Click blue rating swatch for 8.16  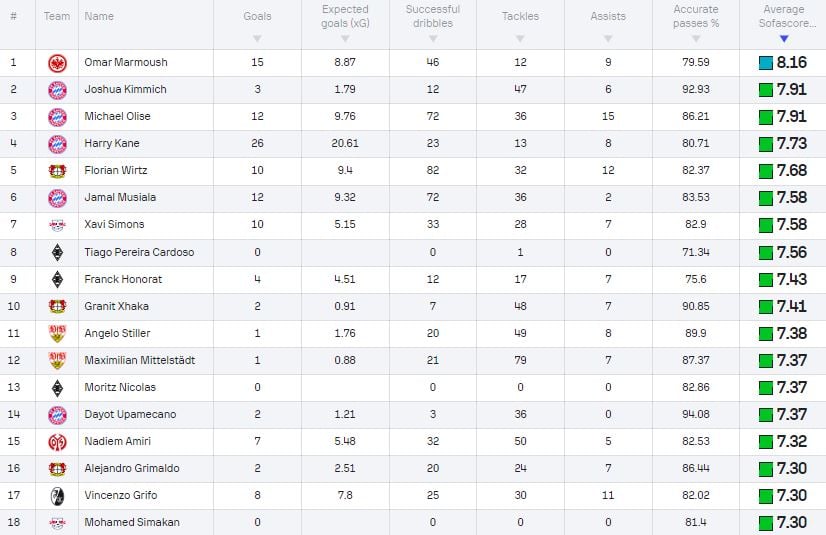pyautogui.click(x=765, y=63)
